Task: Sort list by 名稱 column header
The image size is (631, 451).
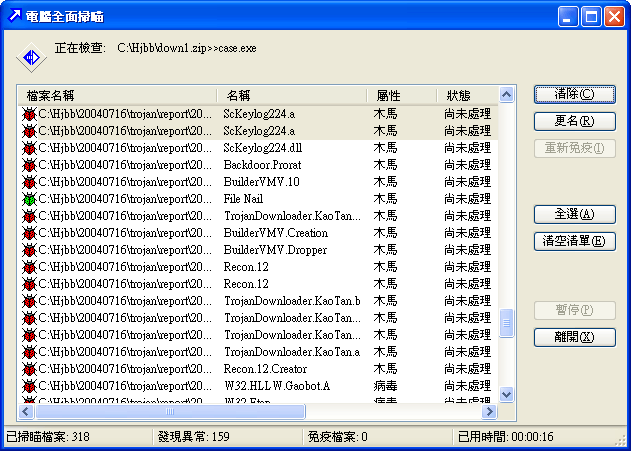Action: pos(290,95)
